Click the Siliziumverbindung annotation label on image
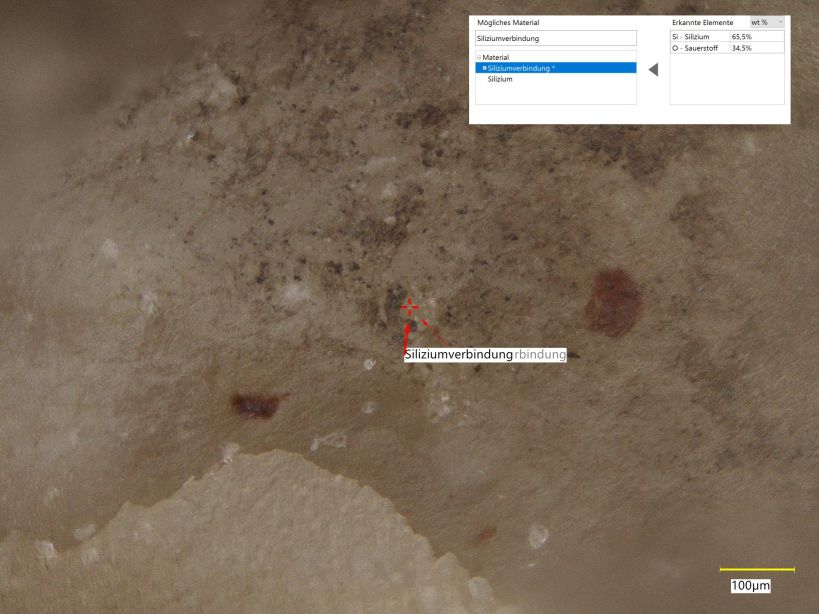 pyautogui.click(x=459, y=355)
